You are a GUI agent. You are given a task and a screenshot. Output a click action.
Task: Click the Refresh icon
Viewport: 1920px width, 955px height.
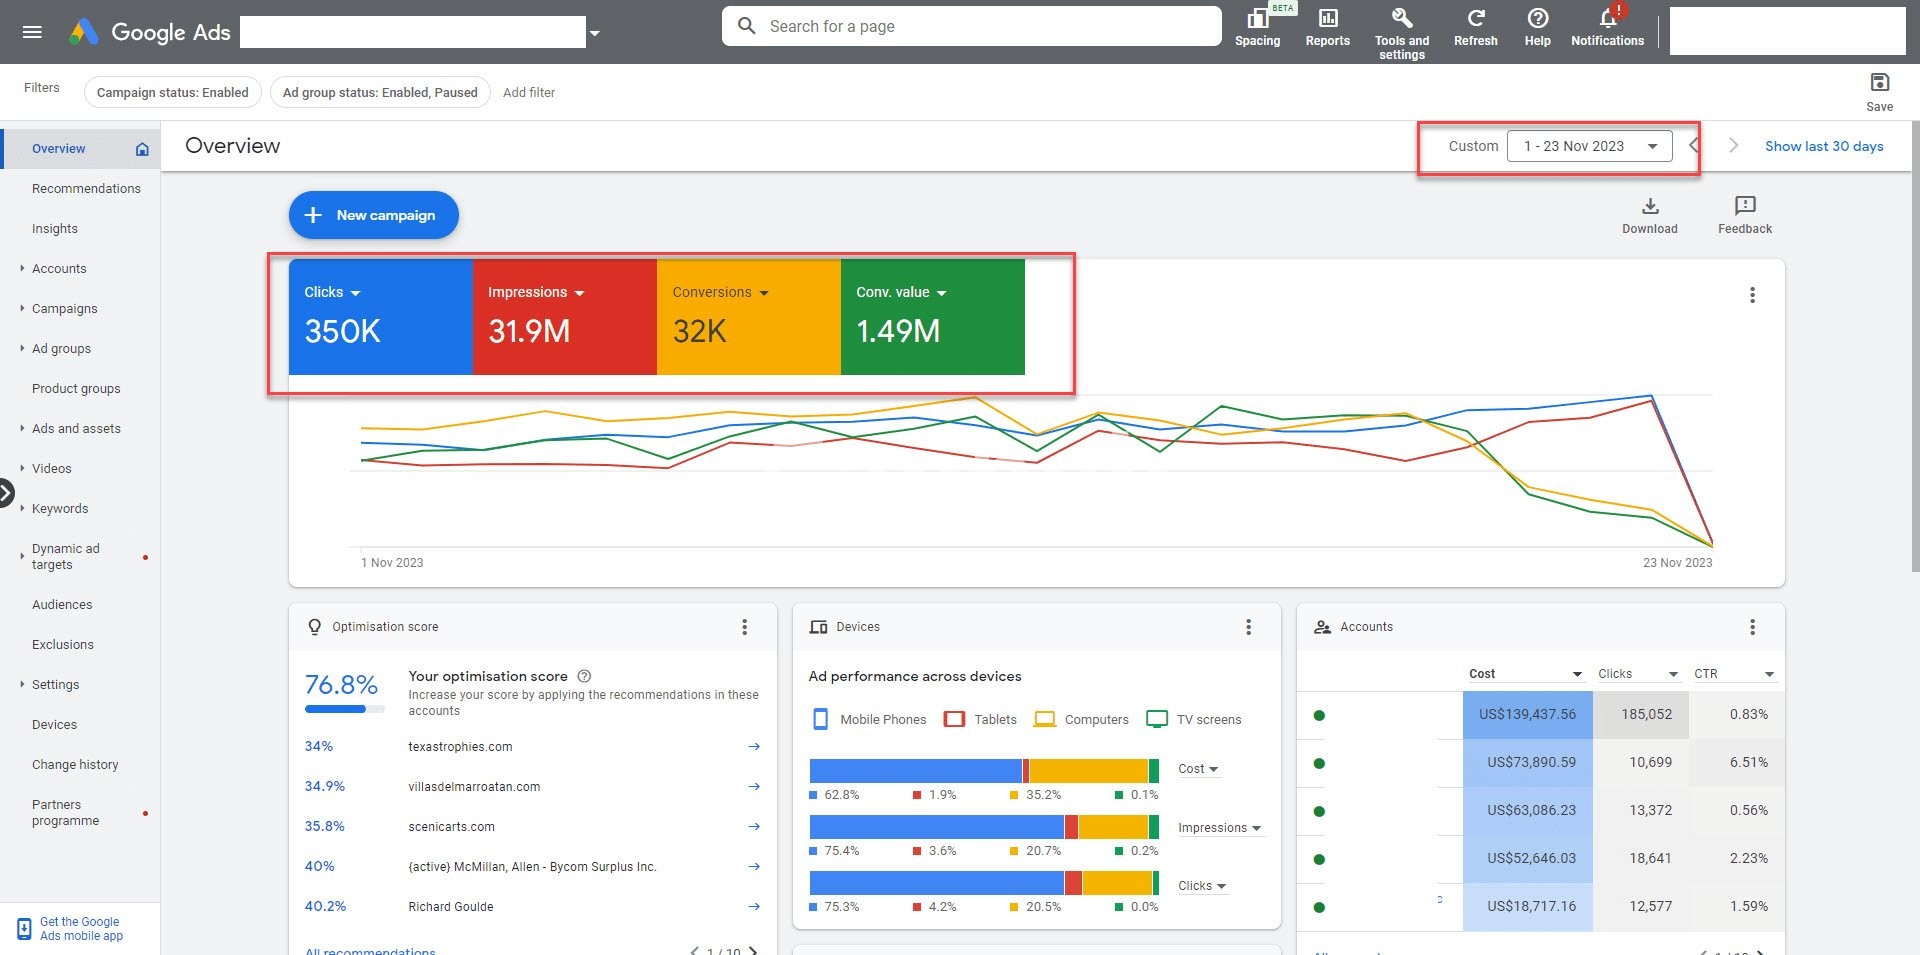[x=1475, y=19]
